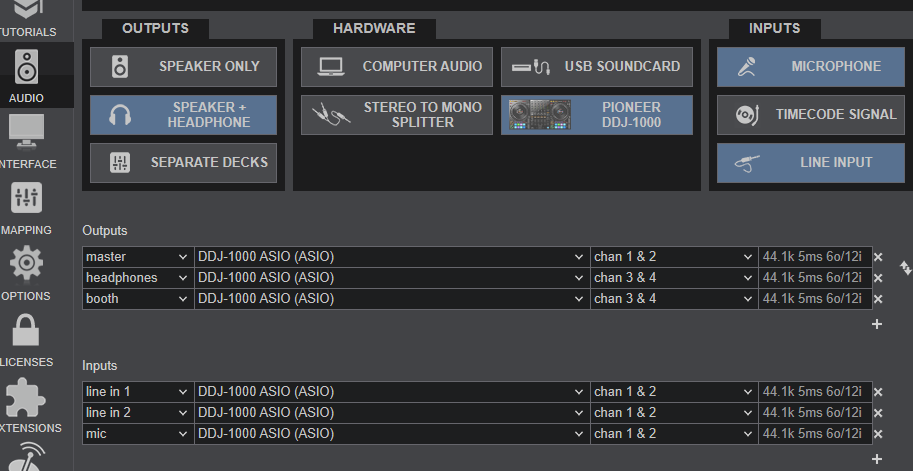Add a new output row with plus
This screenshot has height=471, width=913.
click(877, 324)
